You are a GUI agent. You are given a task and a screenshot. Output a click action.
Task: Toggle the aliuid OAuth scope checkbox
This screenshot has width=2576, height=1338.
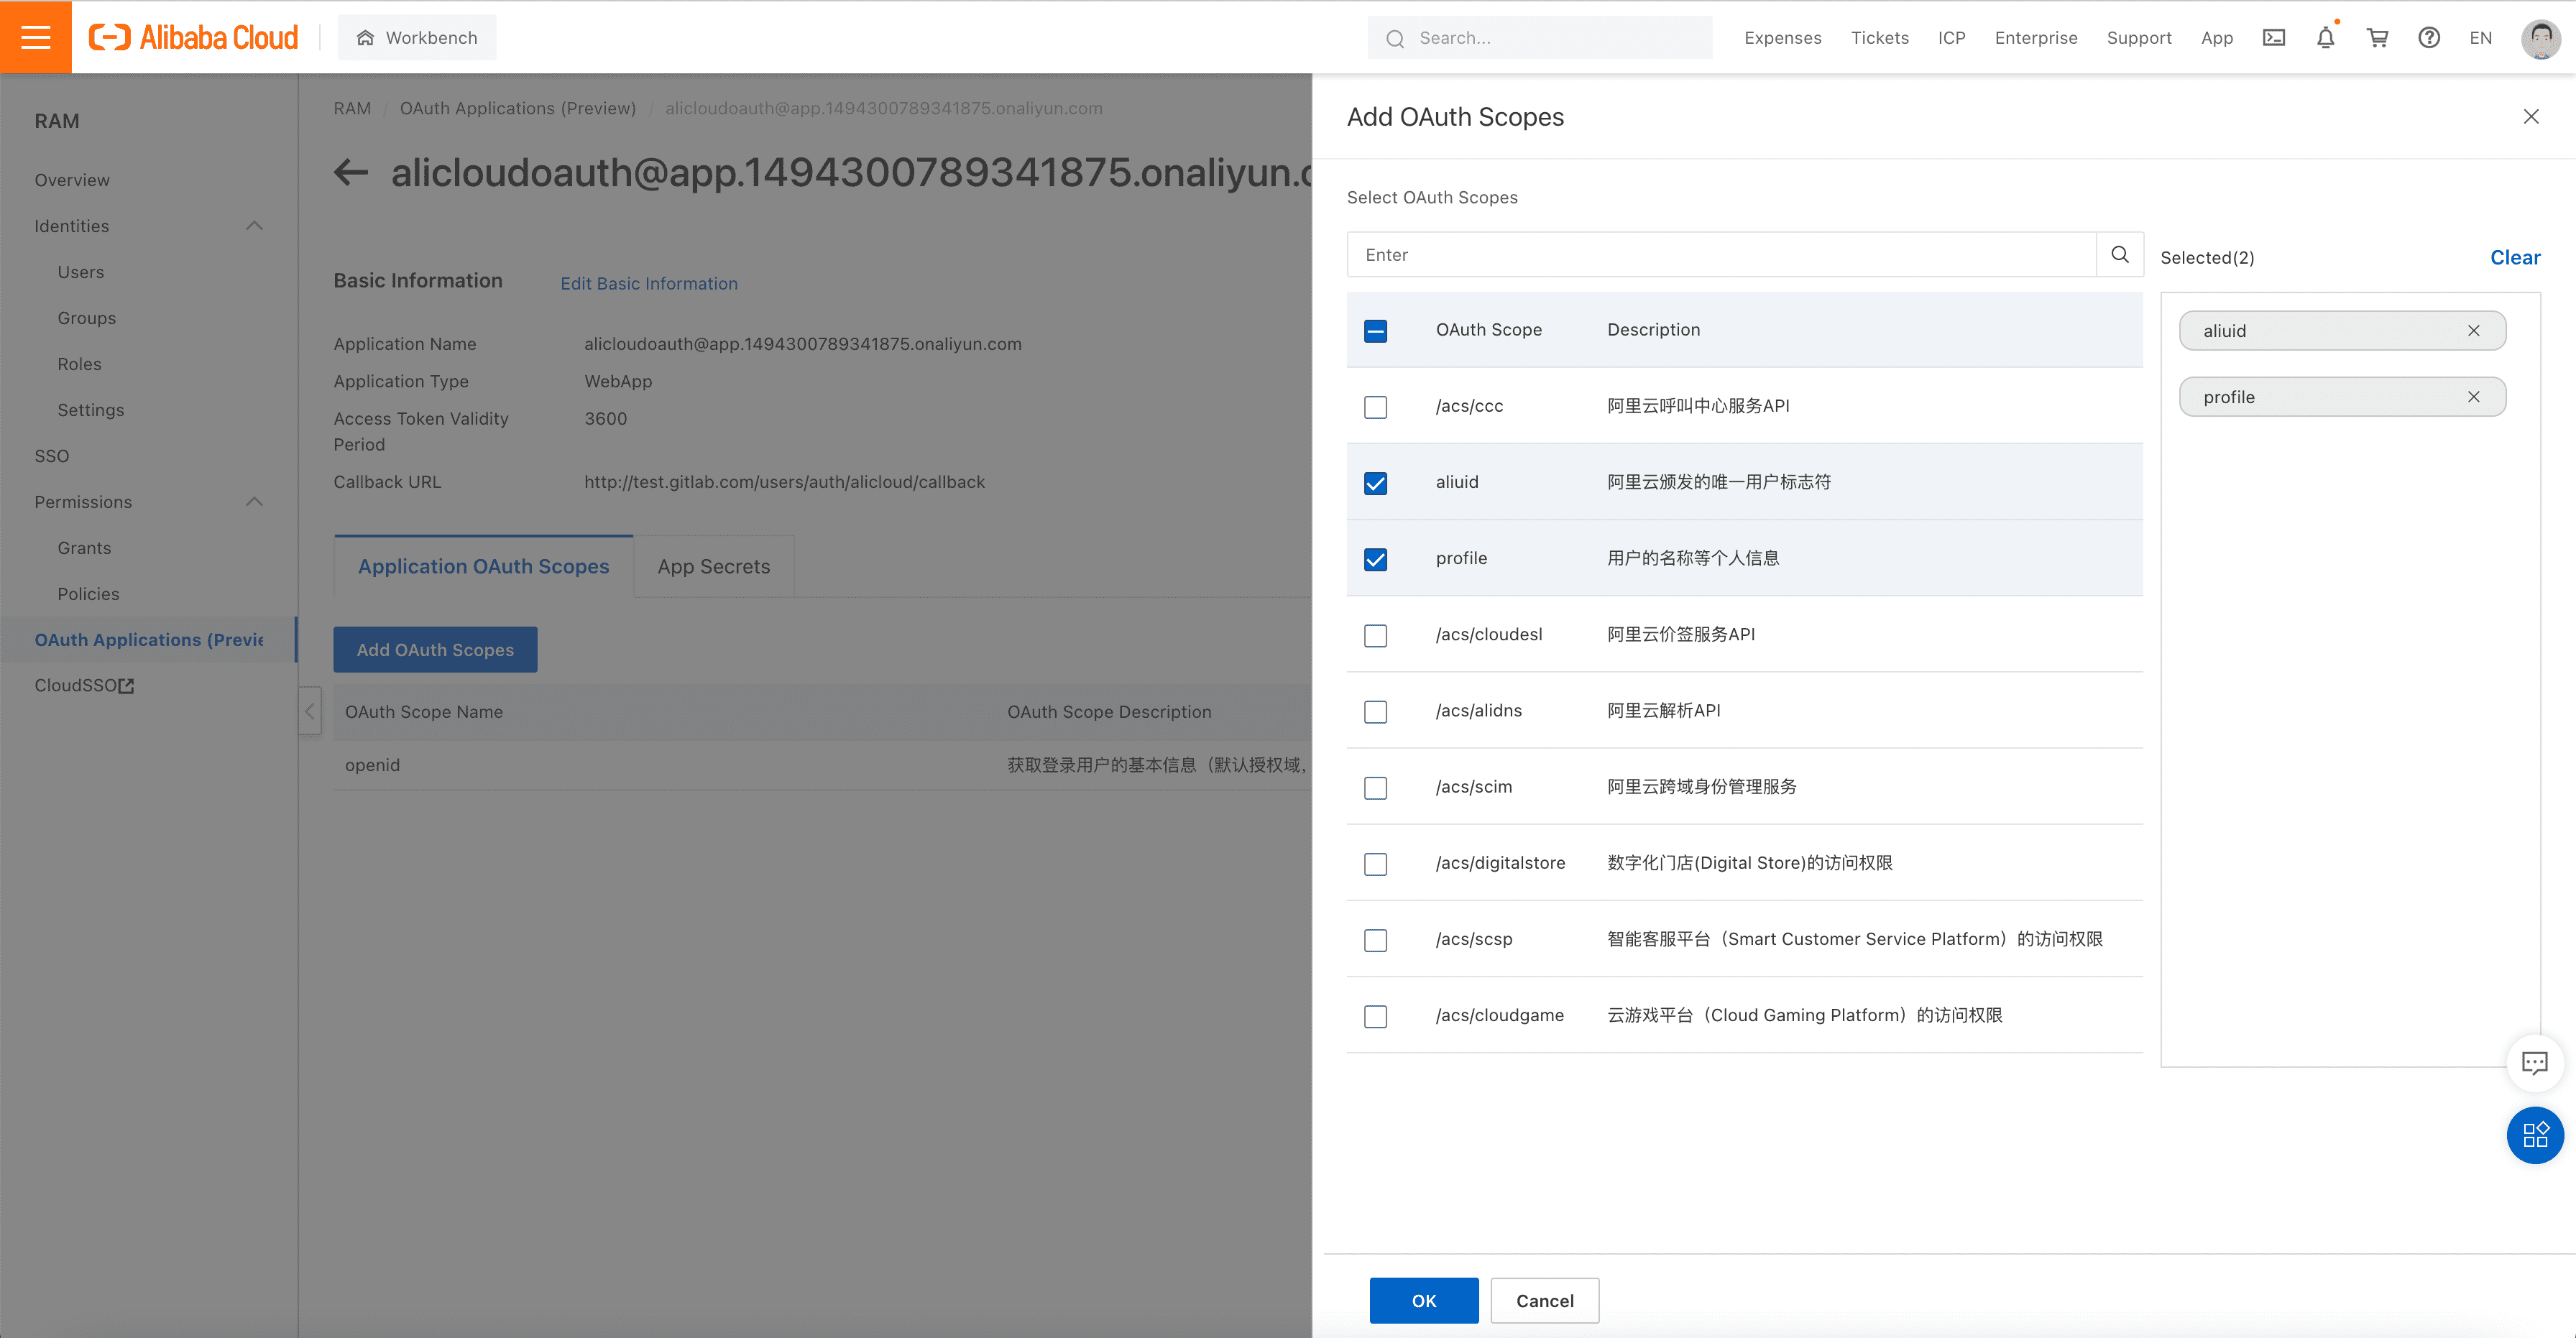click(x=1375, y=481)
